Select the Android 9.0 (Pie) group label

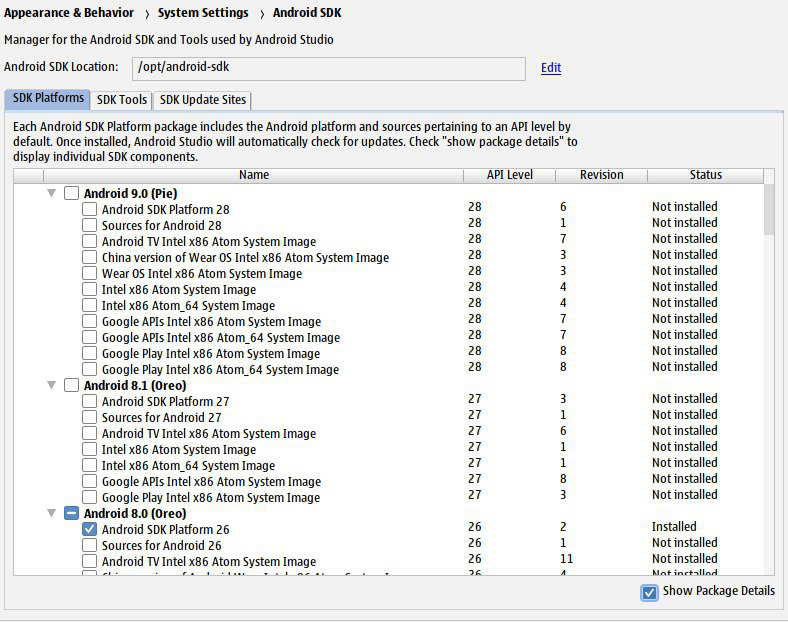tap(130, 193)
